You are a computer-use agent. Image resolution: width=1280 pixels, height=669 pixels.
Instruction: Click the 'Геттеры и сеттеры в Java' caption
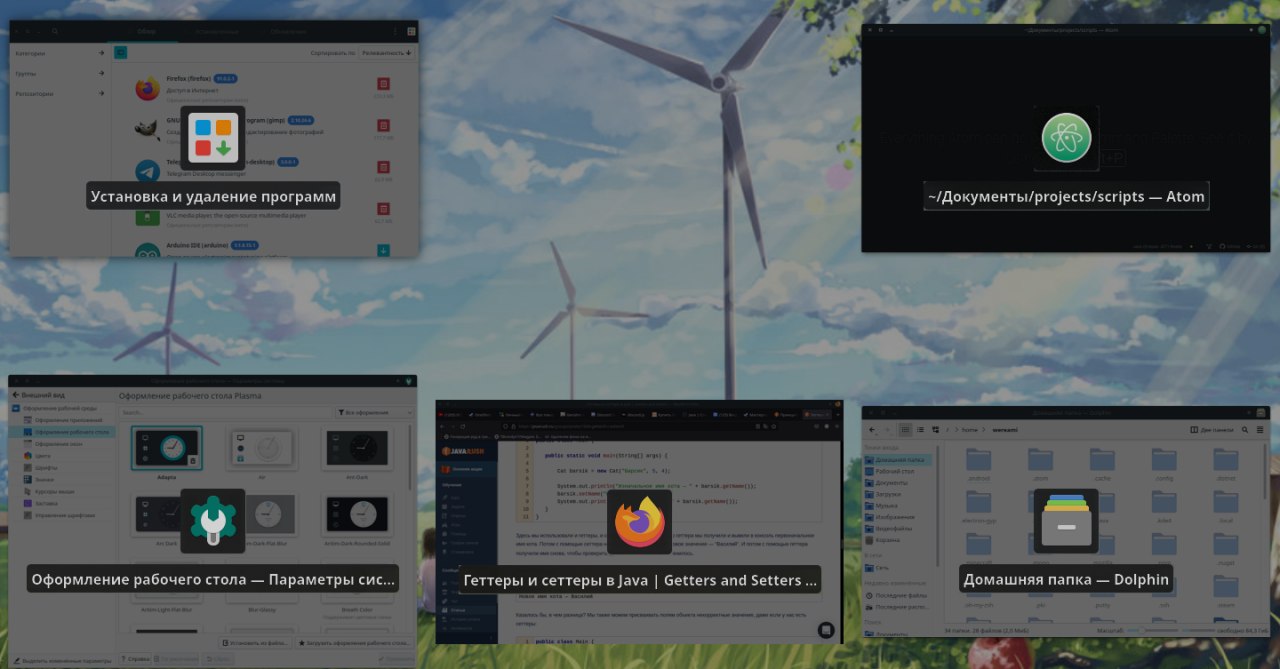tap(640, 580)
